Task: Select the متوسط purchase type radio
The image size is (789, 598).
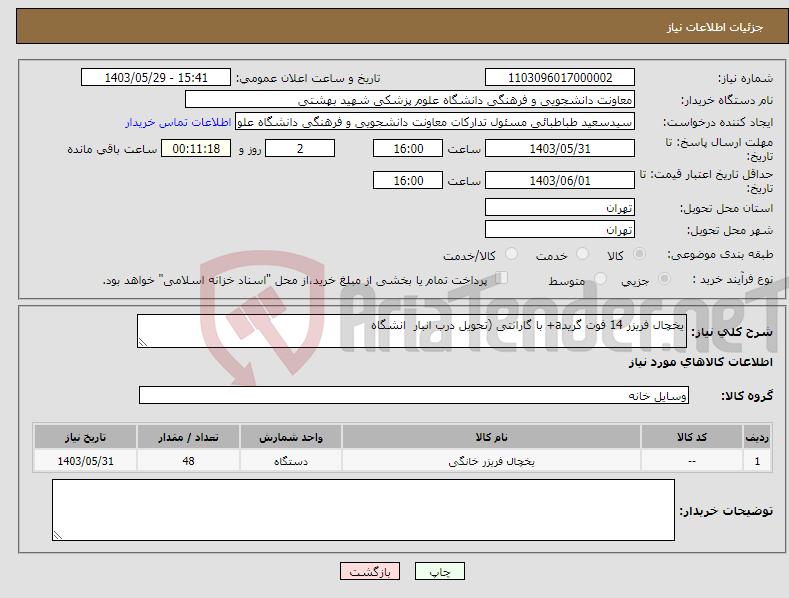Action: pyautogui.click(x=600, y=278)
